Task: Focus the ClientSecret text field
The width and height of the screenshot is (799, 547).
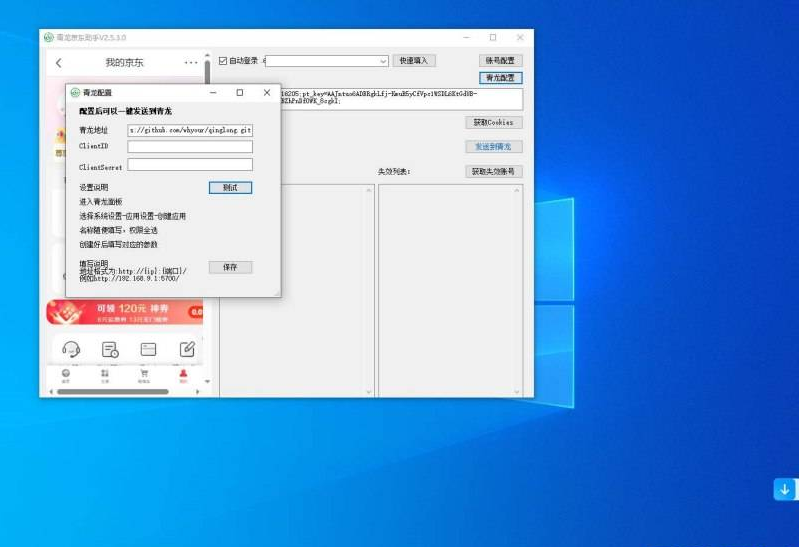Action: [x=190, y=165]
